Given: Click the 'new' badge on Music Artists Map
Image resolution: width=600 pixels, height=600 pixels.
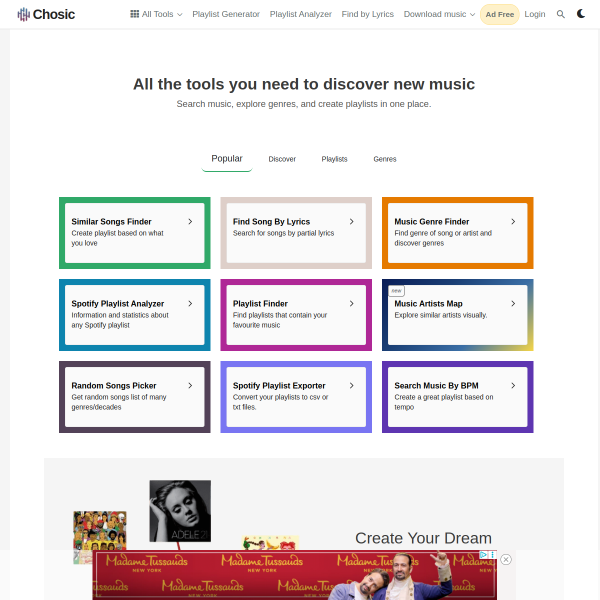Looking at the screenshot, I should click(x=396, y=291).
